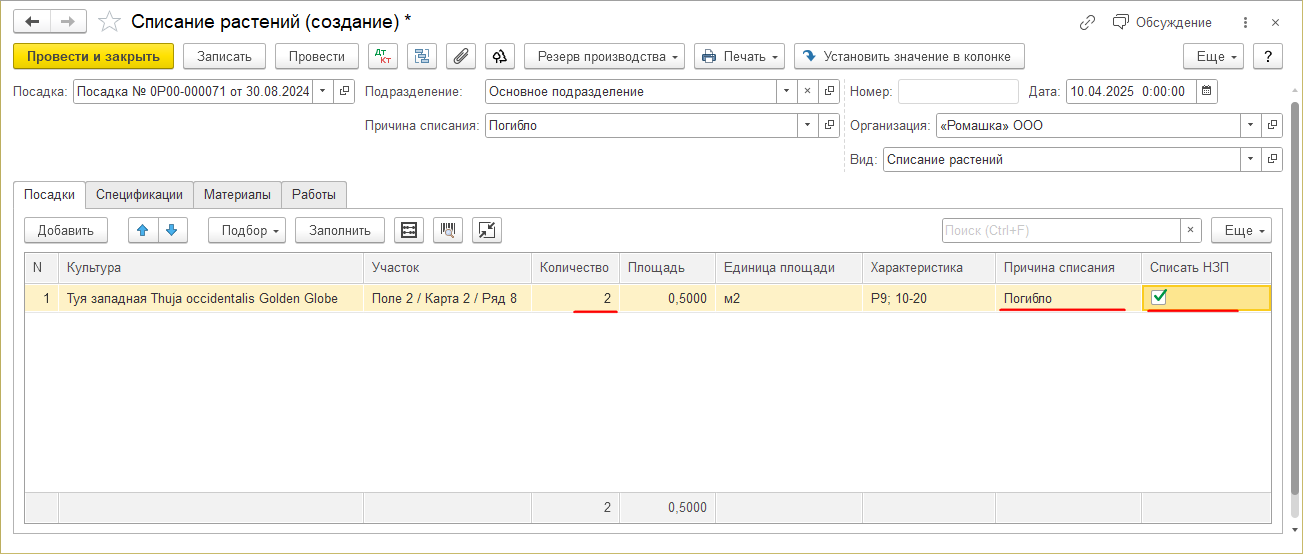Image resolution: width=1303 pixels, height=554 pixels.
Task: Switch to the Спецификации tab
Action: point(139,195)
